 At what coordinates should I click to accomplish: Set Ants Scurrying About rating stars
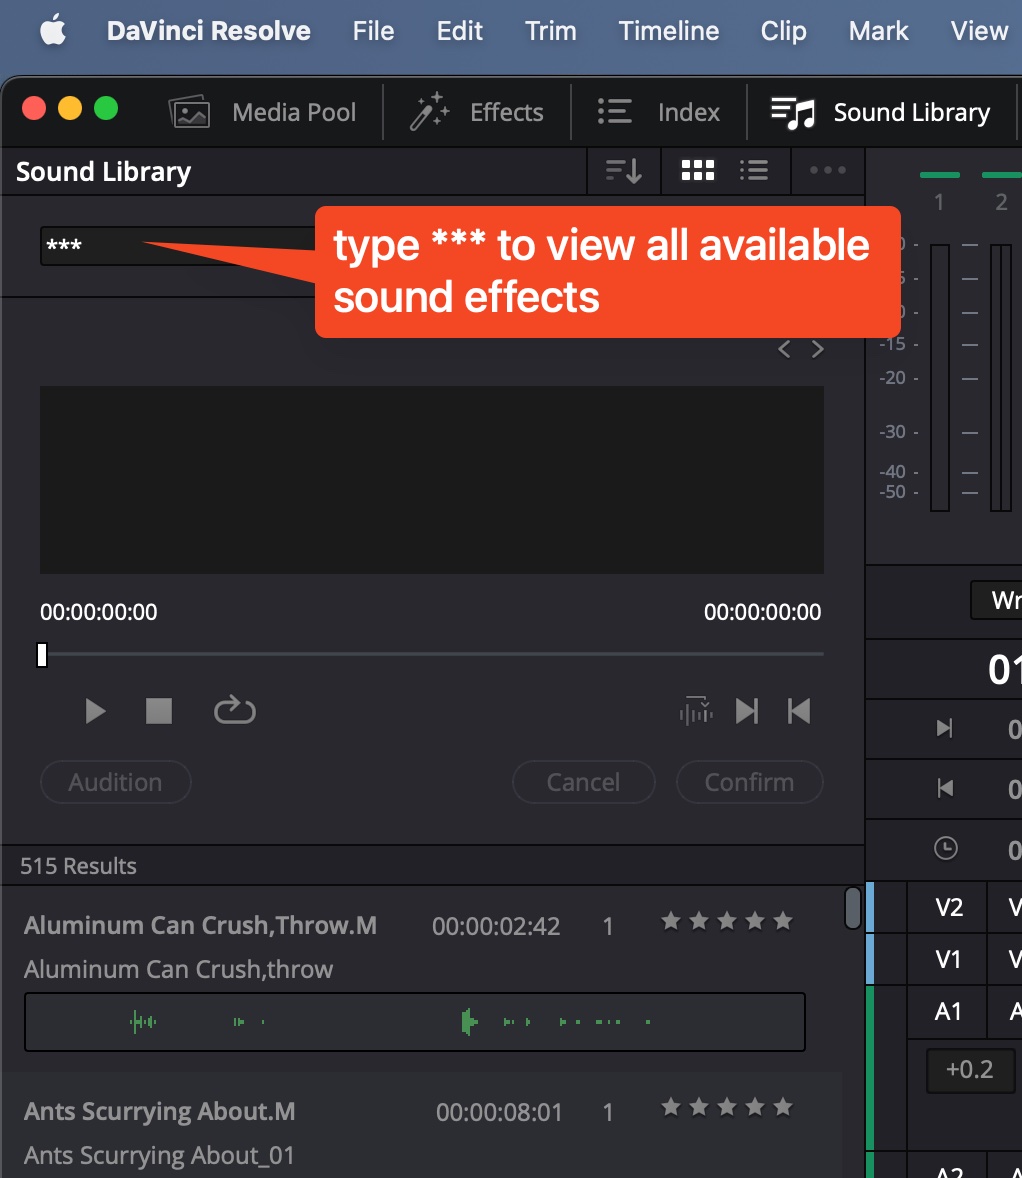pyautogui.click(x=727, y=1107)
